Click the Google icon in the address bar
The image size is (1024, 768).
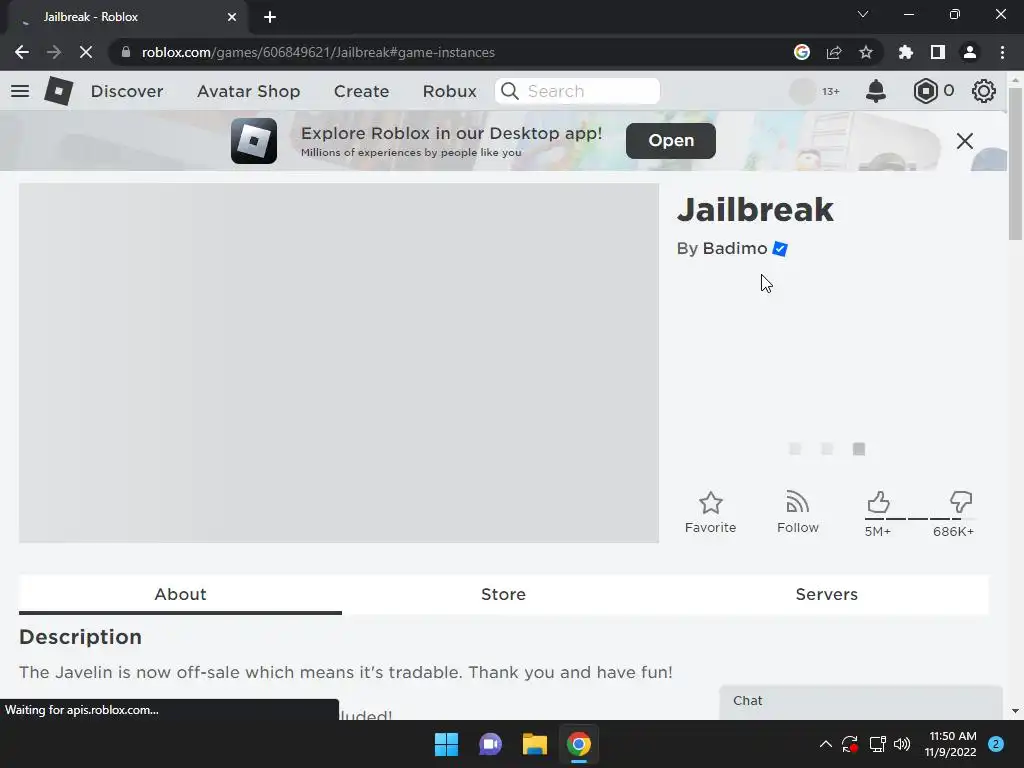pos(802,52)
